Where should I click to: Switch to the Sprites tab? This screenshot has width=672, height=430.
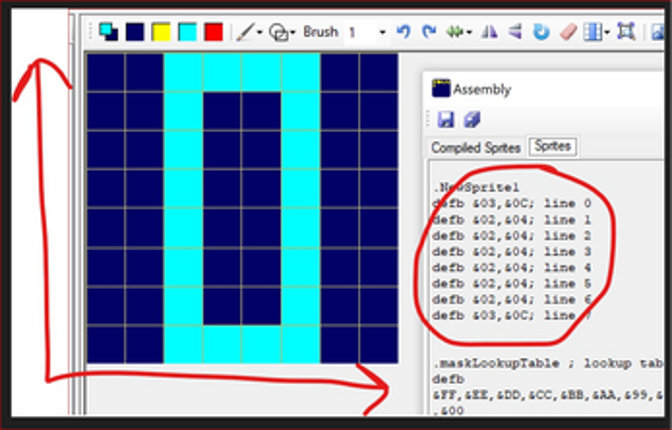click(x=553, y=147)
